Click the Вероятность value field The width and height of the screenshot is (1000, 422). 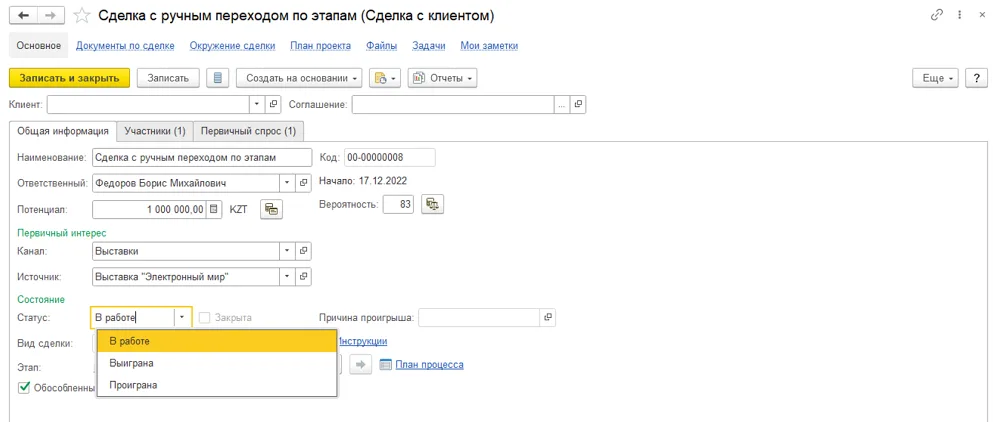[399, 204]
